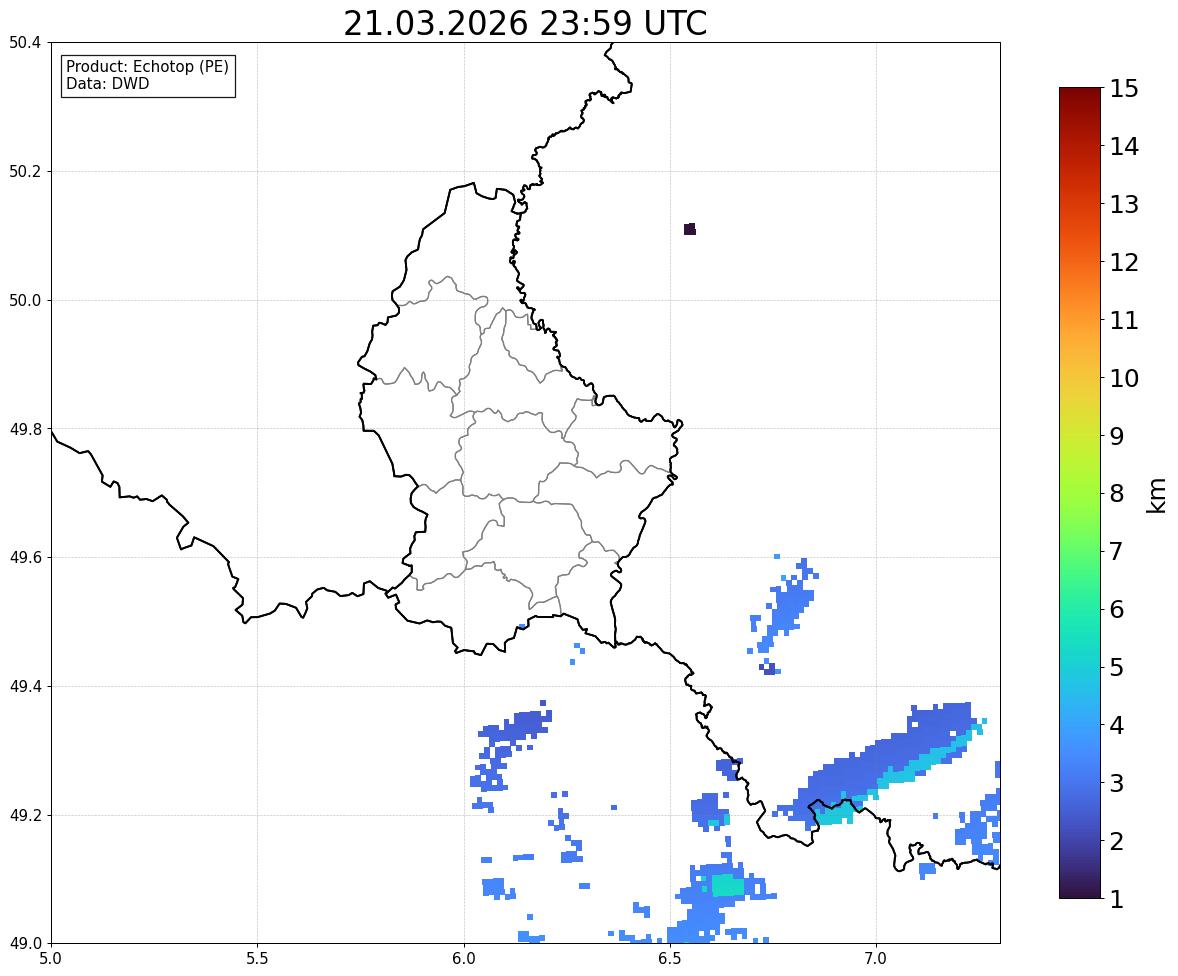
Task: Click the "Product: Echotop (PE)" legend line
Action: pos(147,67)
